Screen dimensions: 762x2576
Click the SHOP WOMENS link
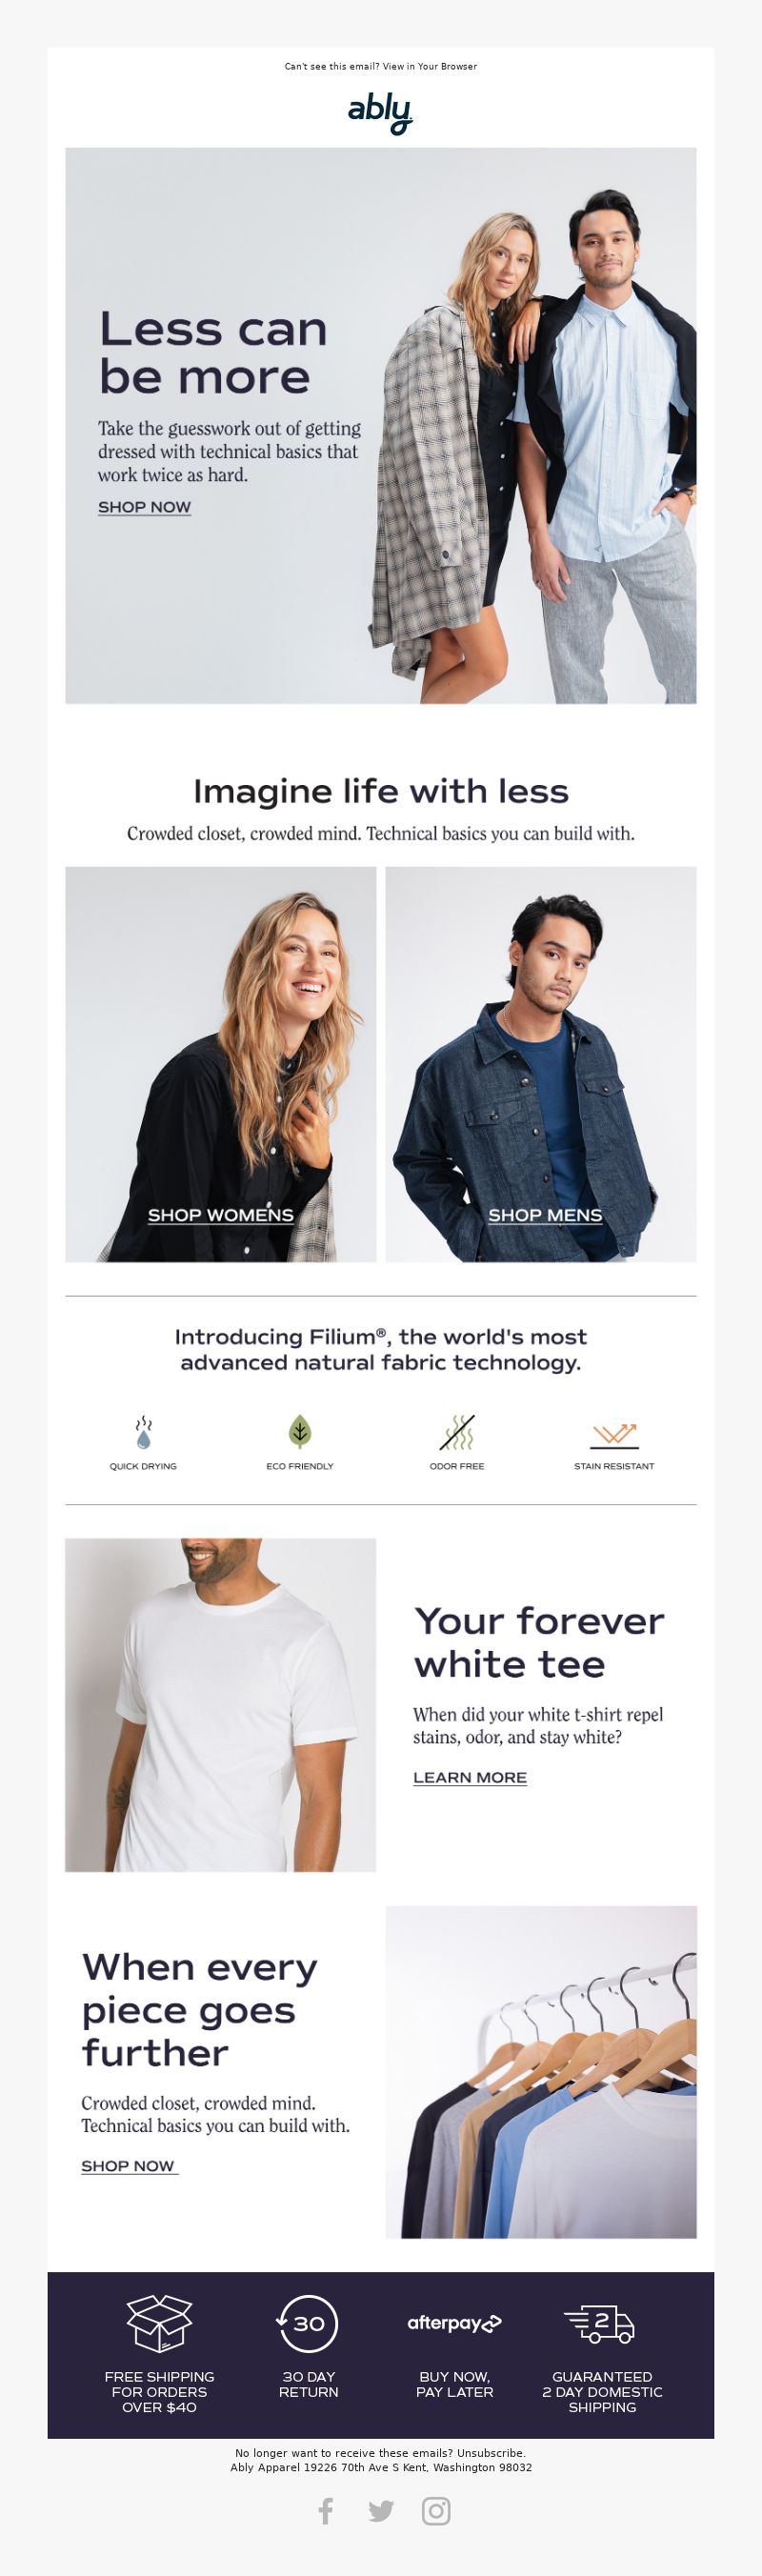pyautogui.click(x=221, y=1215)
